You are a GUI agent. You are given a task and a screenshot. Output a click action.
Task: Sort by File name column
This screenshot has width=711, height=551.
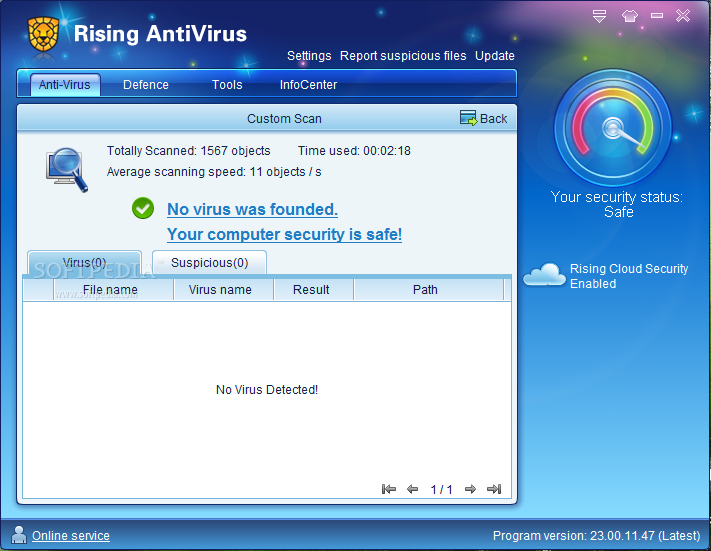tap(113, 290)
